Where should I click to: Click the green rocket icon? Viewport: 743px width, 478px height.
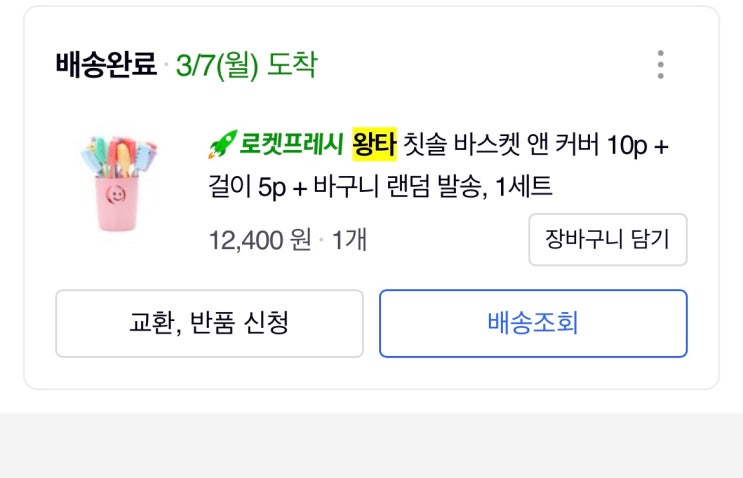[x=219, y=147]
